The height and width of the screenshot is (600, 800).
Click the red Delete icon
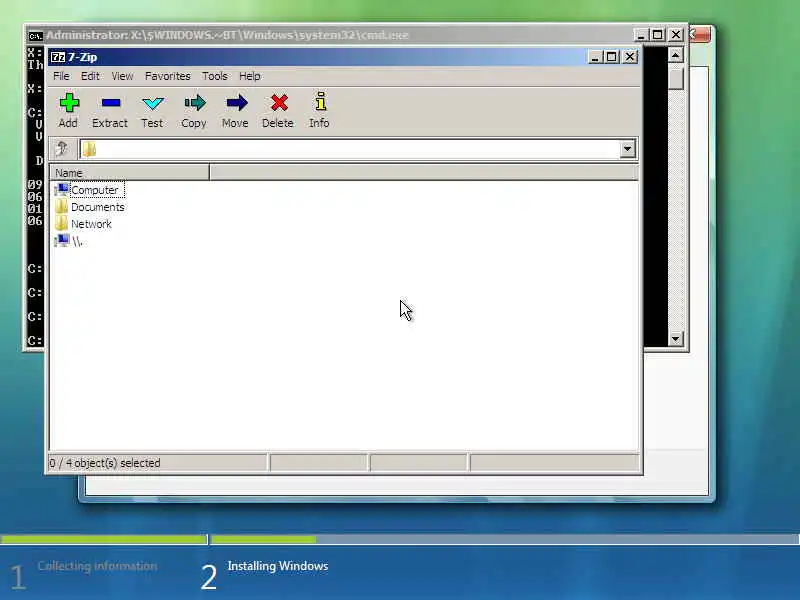tap(279, 103)
